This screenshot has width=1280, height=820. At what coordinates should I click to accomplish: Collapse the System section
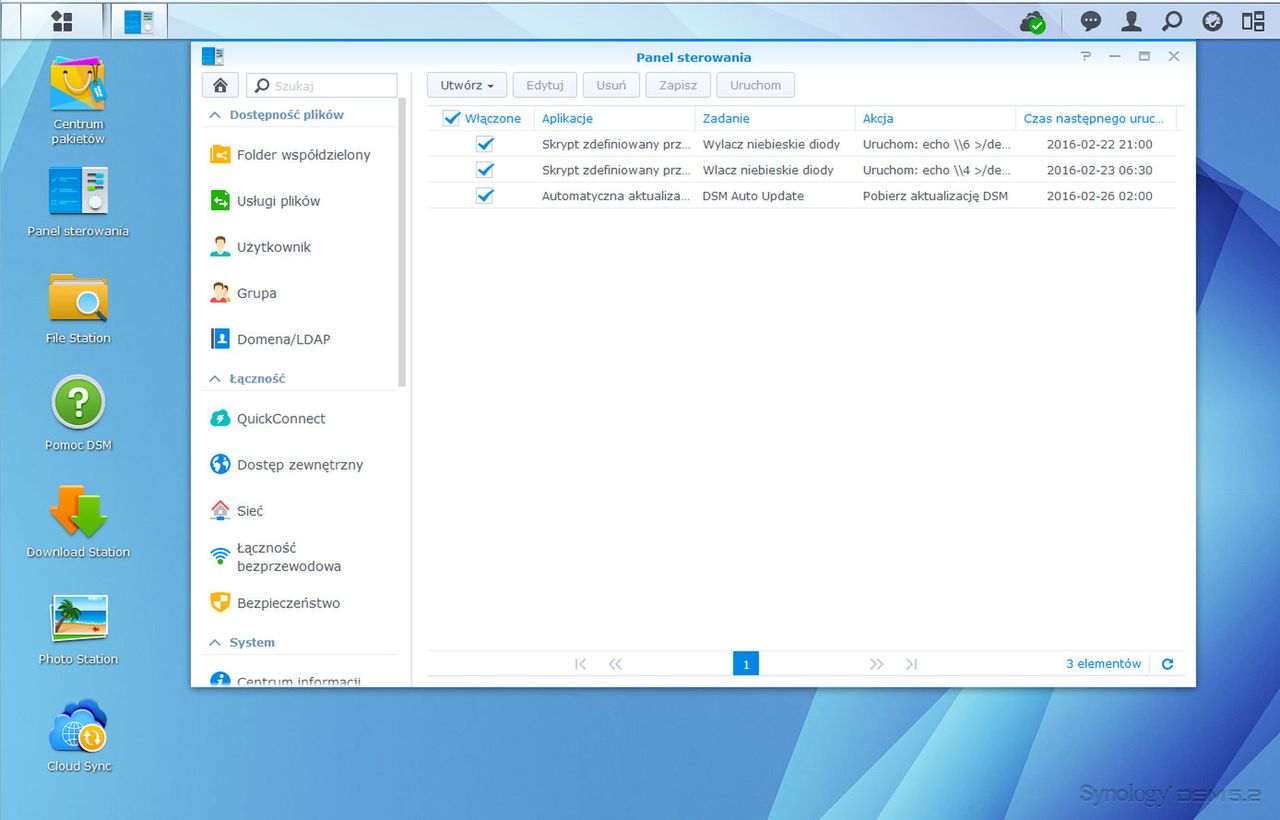click(214, 643)
